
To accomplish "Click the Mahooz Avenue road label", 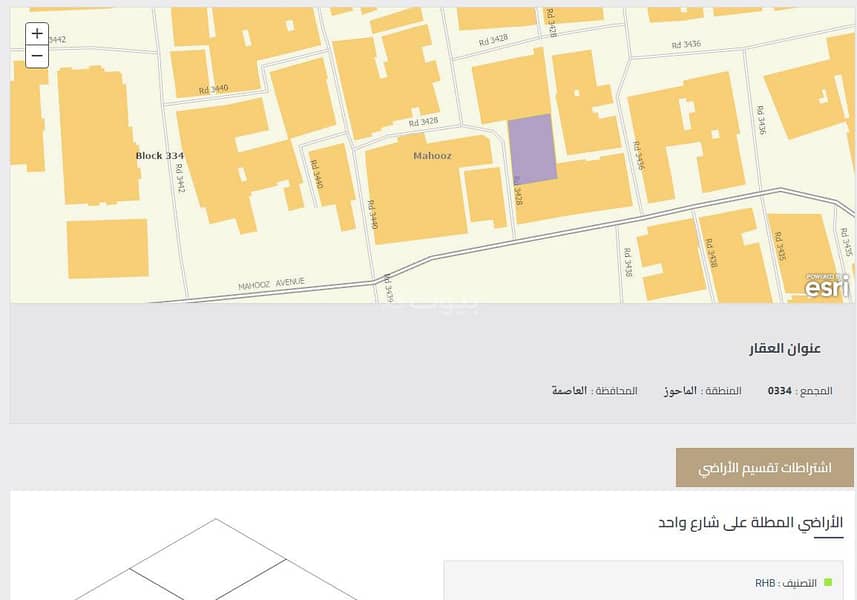I will pyautogui.click(x=271, y=283).
